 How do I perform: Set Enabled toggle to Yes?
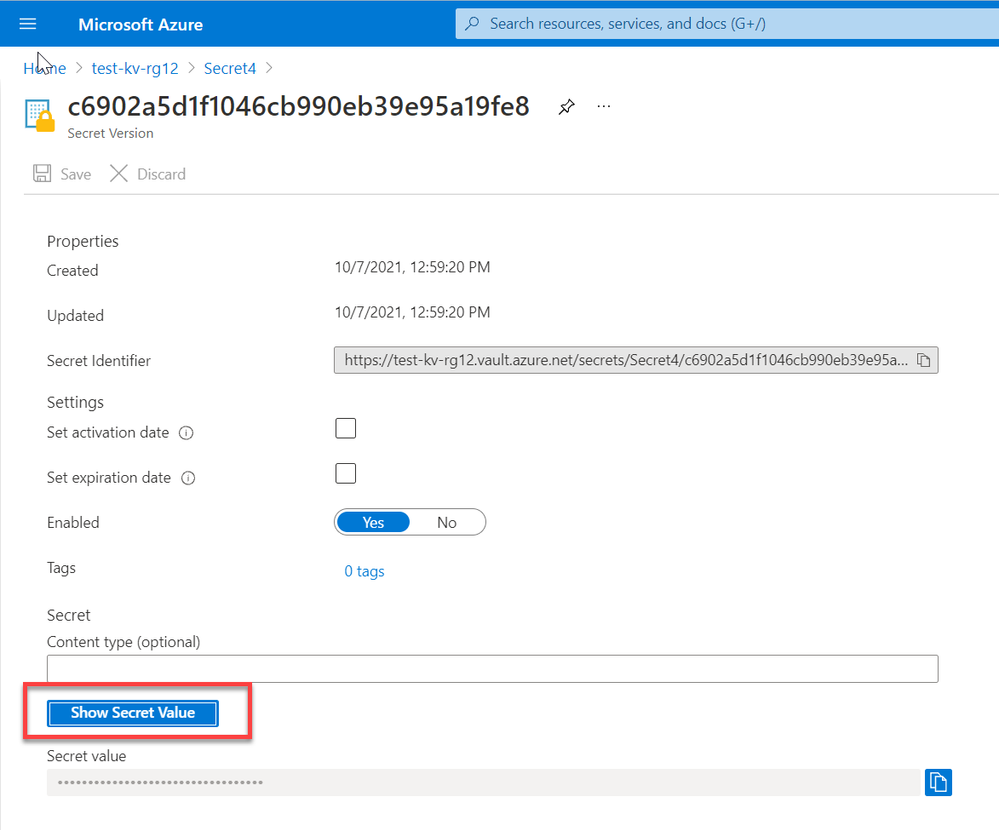(x=373, y=522)
